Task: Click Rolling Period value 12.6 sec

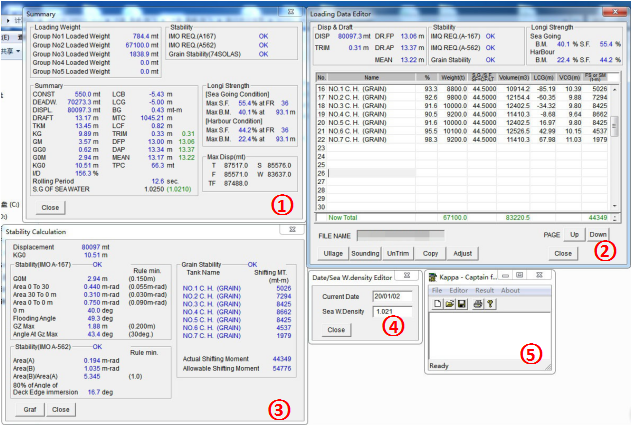Action: click(165, 181)
